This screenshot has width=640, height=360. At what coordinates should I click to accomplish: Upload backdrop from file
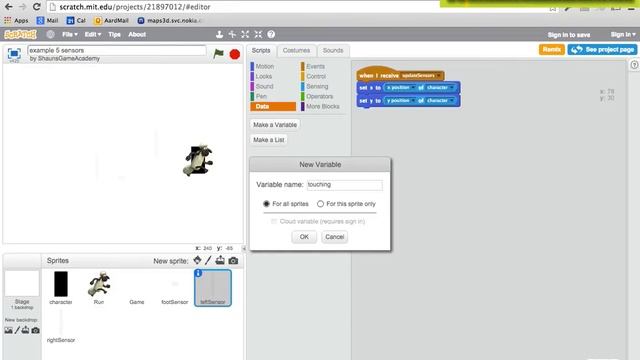point(25,330)
